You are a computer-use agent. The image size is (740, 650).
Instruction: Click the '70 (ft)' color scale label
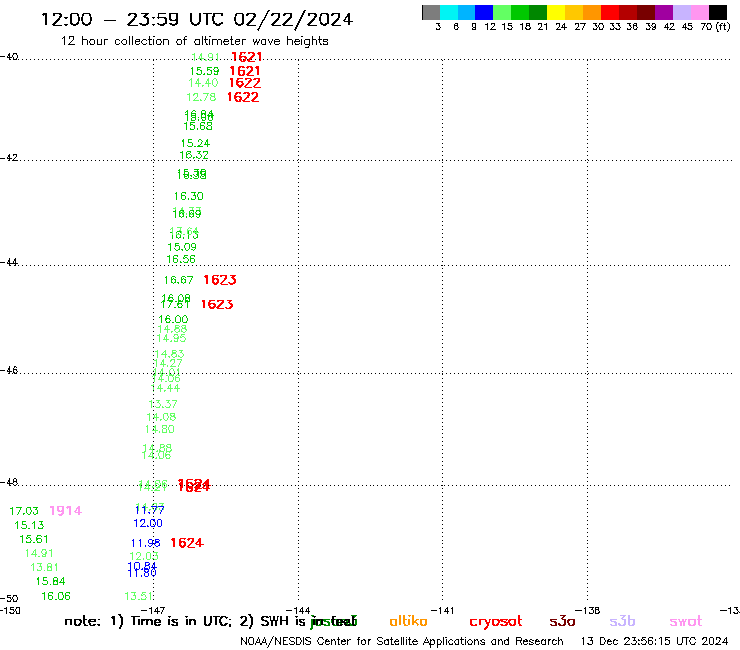715,27
